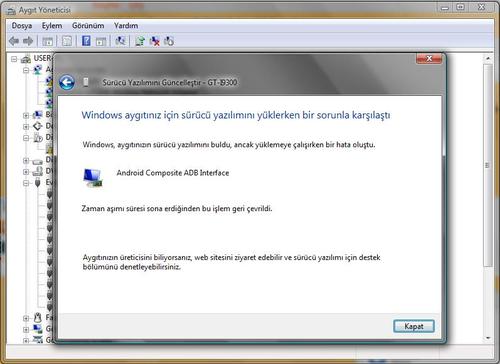The image size is (500, 364).
Task: Expand the node with diamond icon
Action: (x=26, y=127)
